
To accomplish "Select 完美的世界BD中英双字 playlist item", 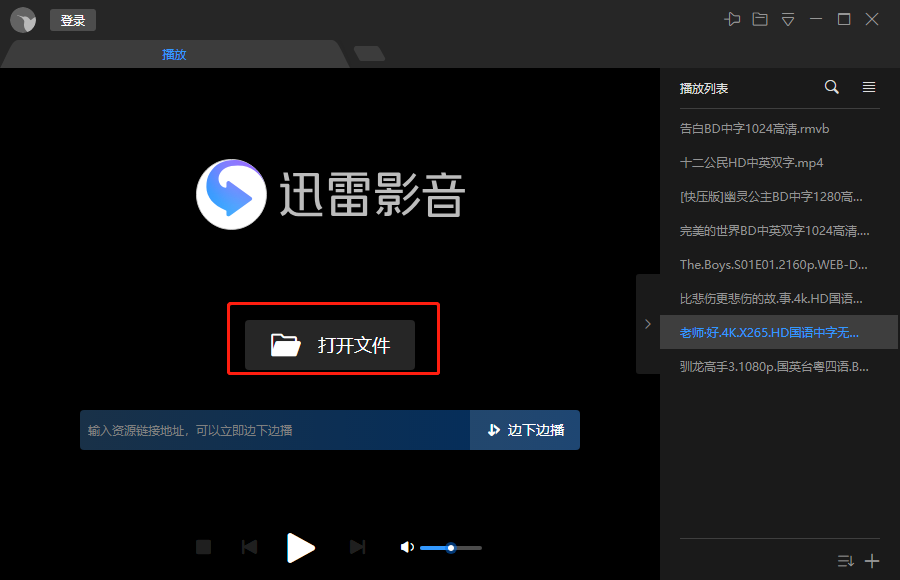I will [x=779, y=230].
